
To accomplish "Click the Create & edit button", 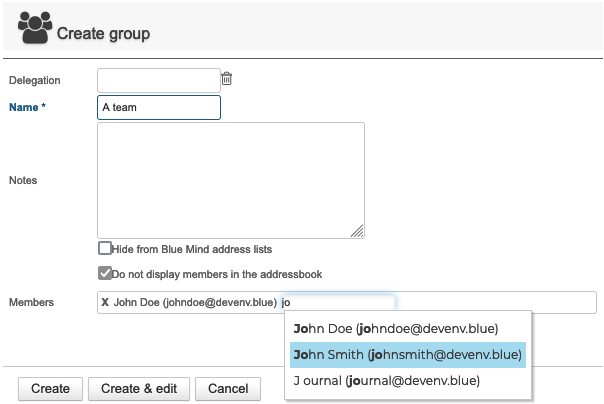I will [x=139, y=389].
